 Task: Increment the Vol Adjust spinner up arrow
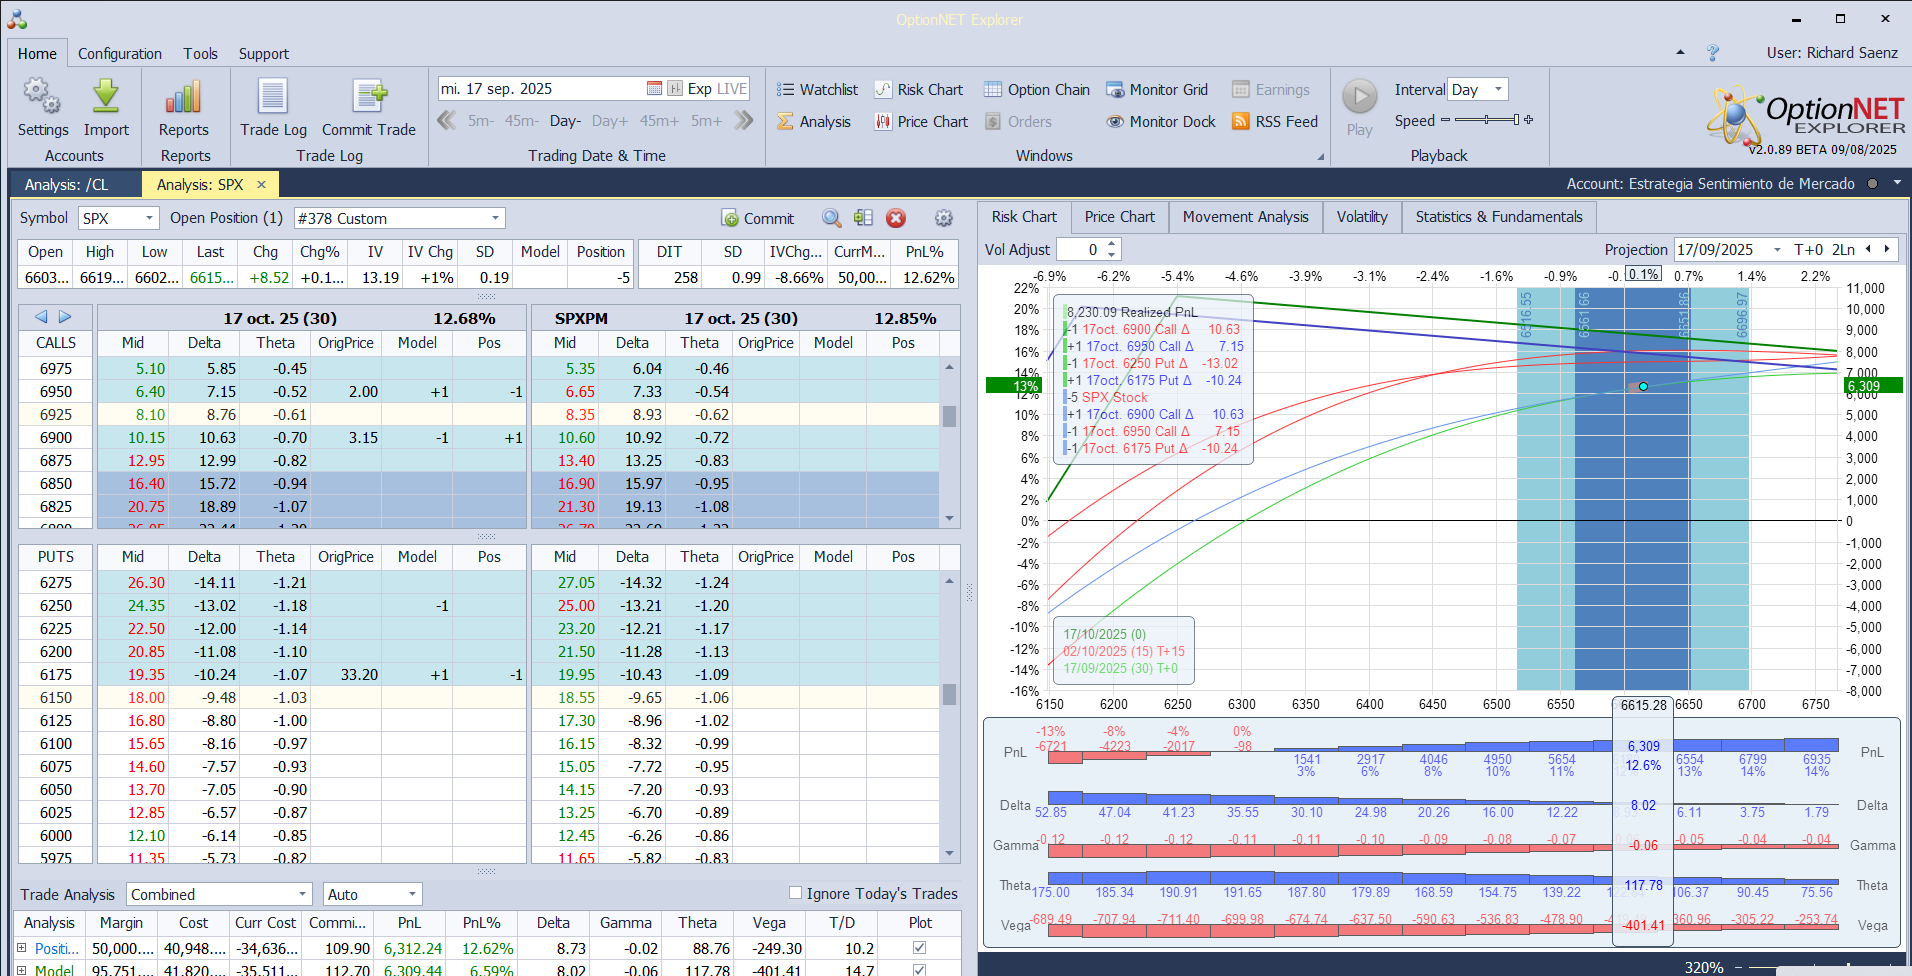[x=1112, y=244]
